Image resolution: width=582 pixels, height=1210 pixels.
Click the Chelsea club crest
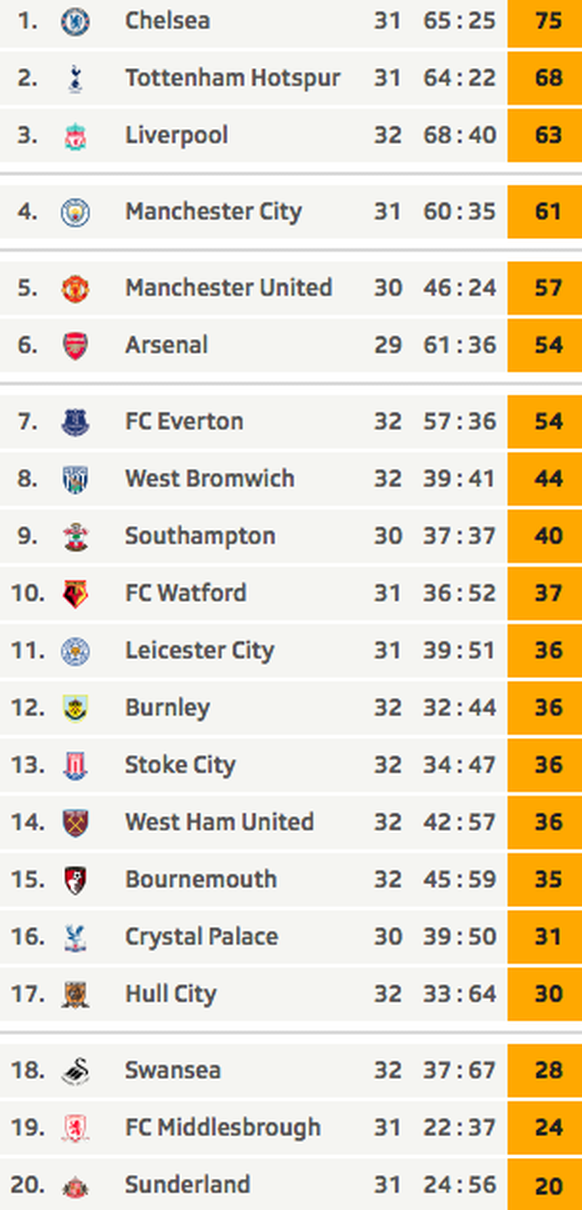(75, 20)
